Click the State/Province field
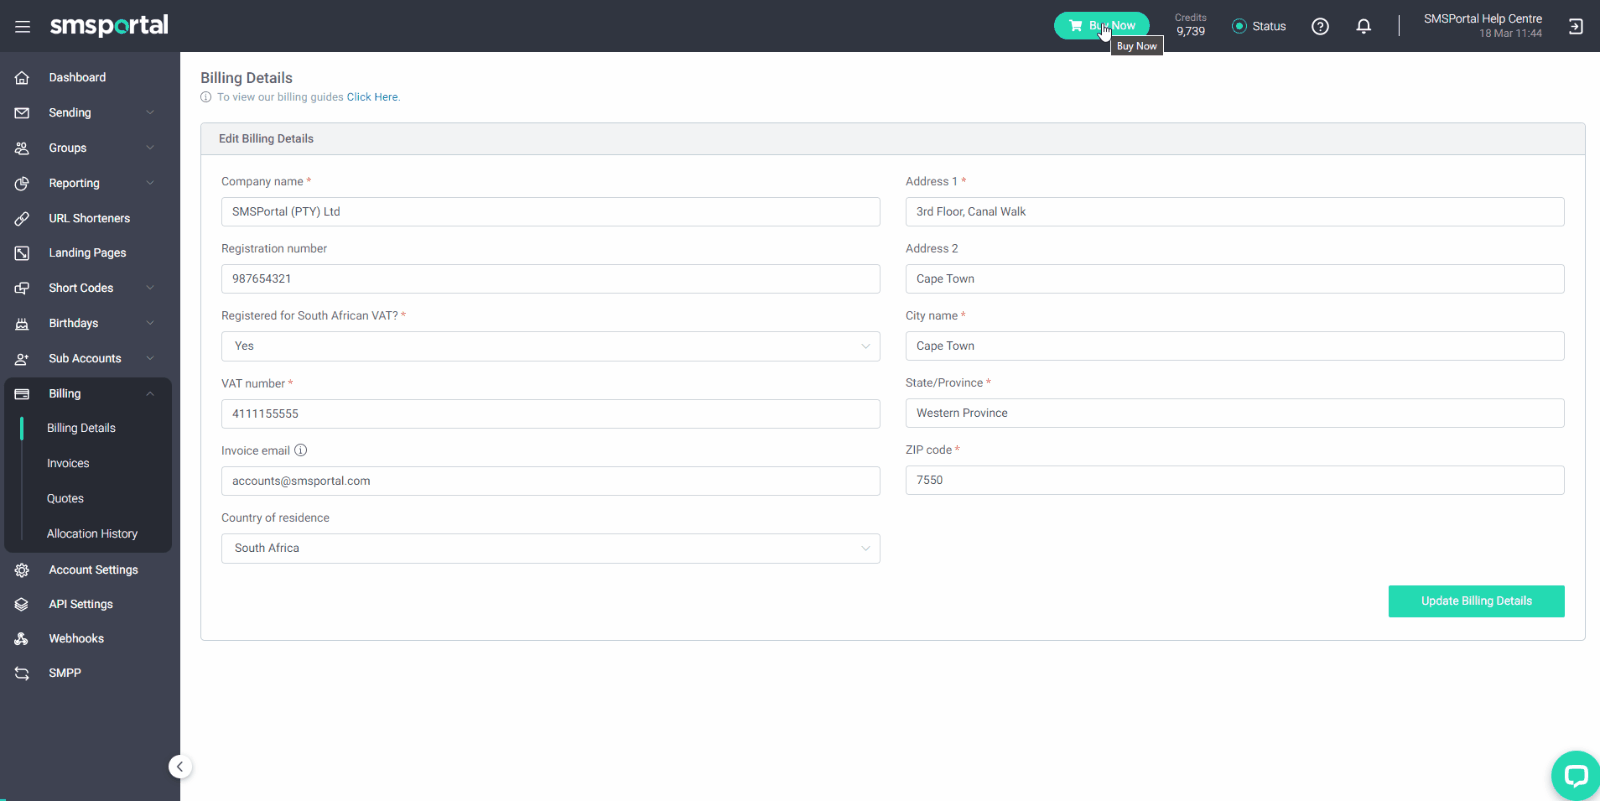 point(1235,413)
